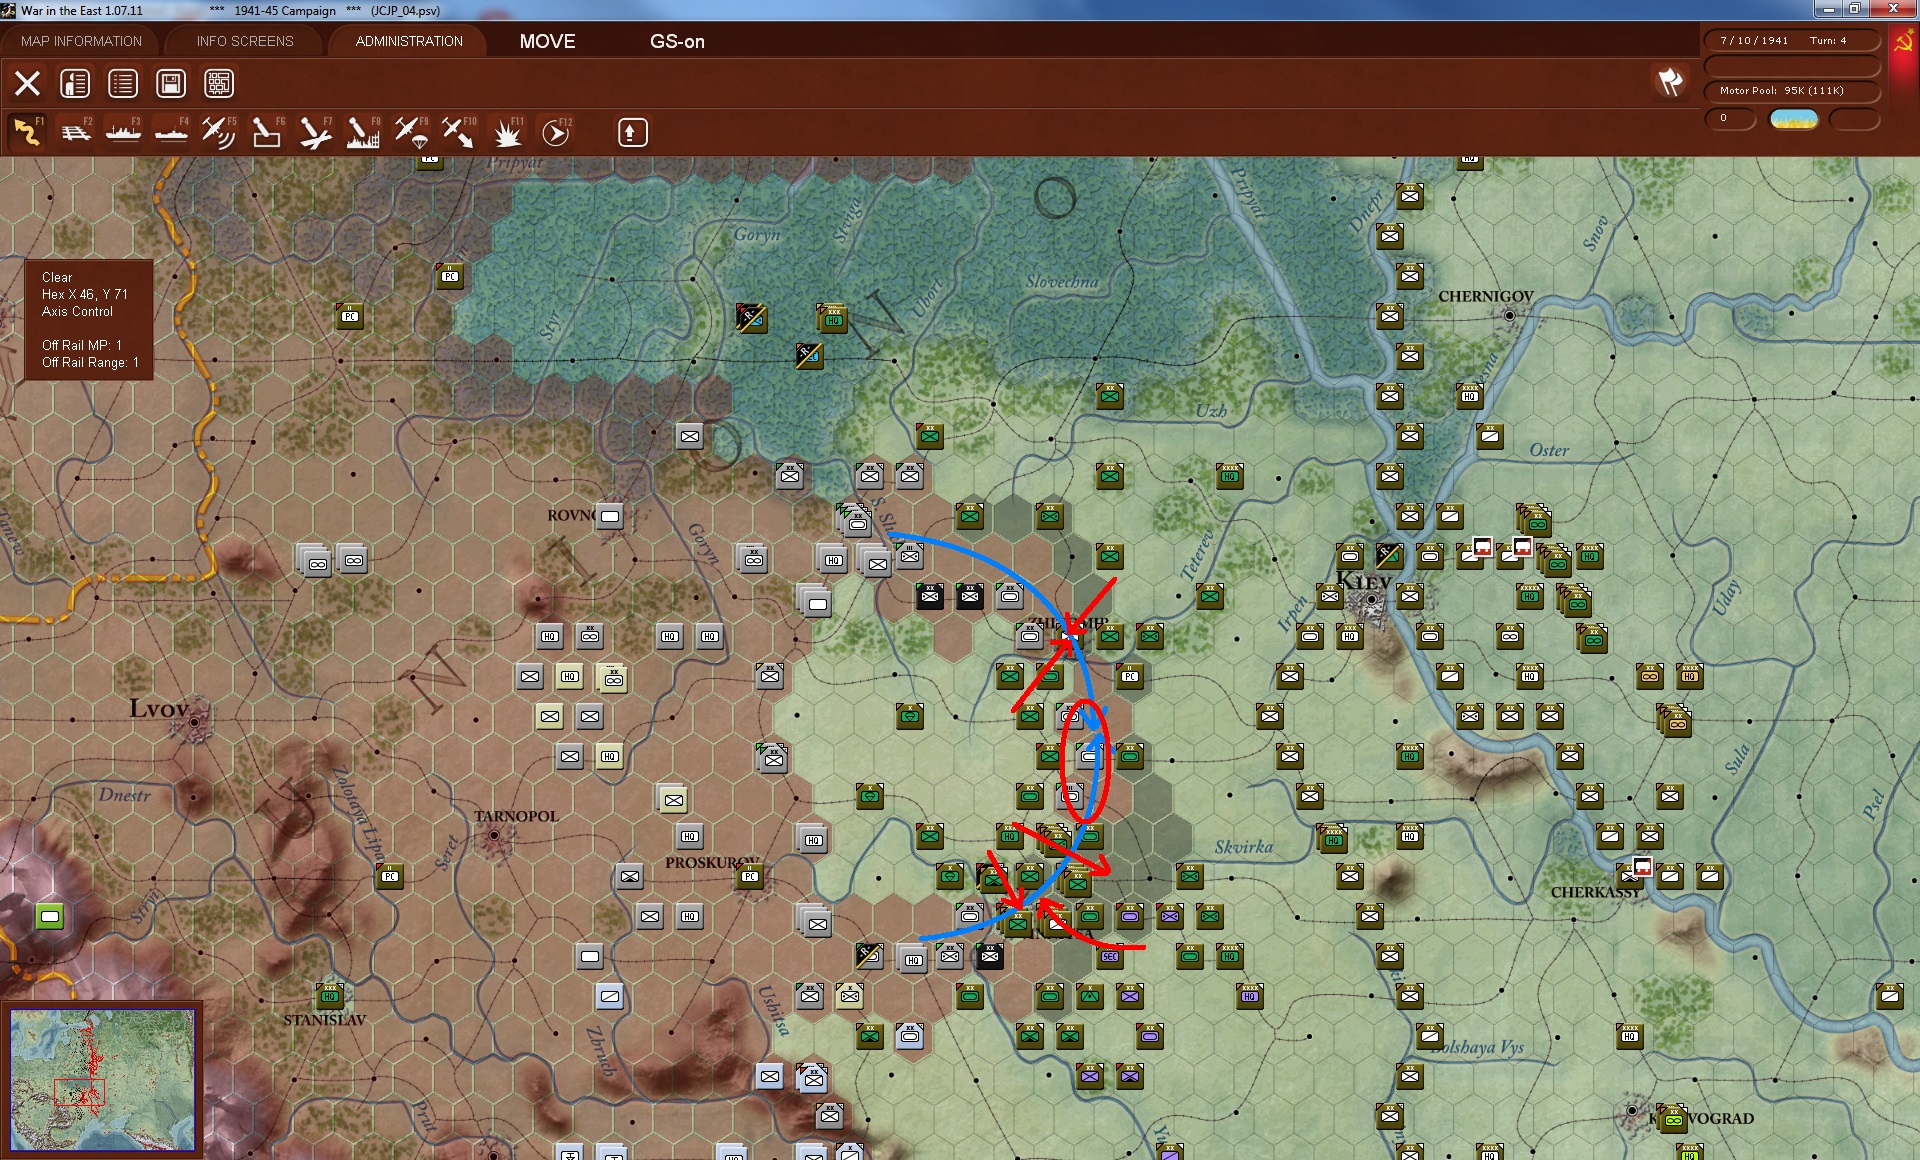Select the F9 Air transport mode icon
Image resolution: width=1920 pixels, height=1160 pixels.
coord(411,132)
